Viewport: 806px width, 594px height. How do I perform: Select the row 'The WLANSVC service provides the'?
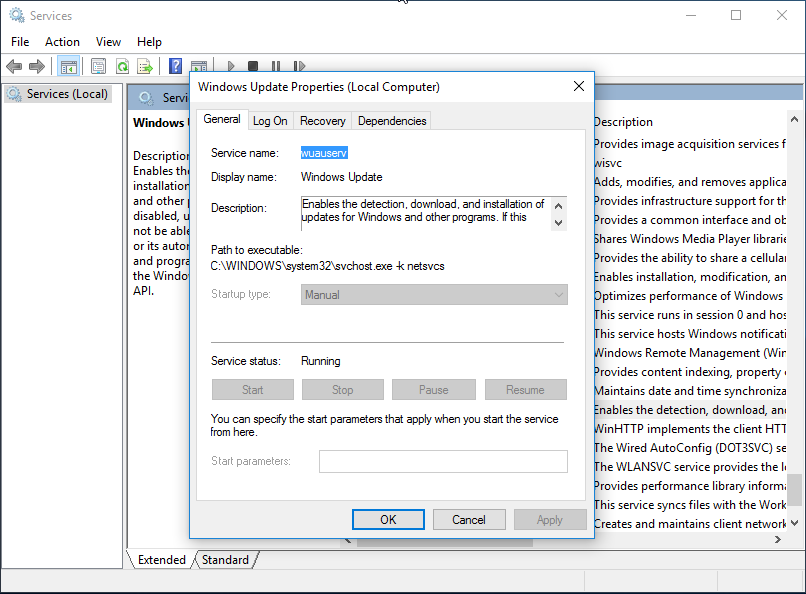tap(690, 467)
